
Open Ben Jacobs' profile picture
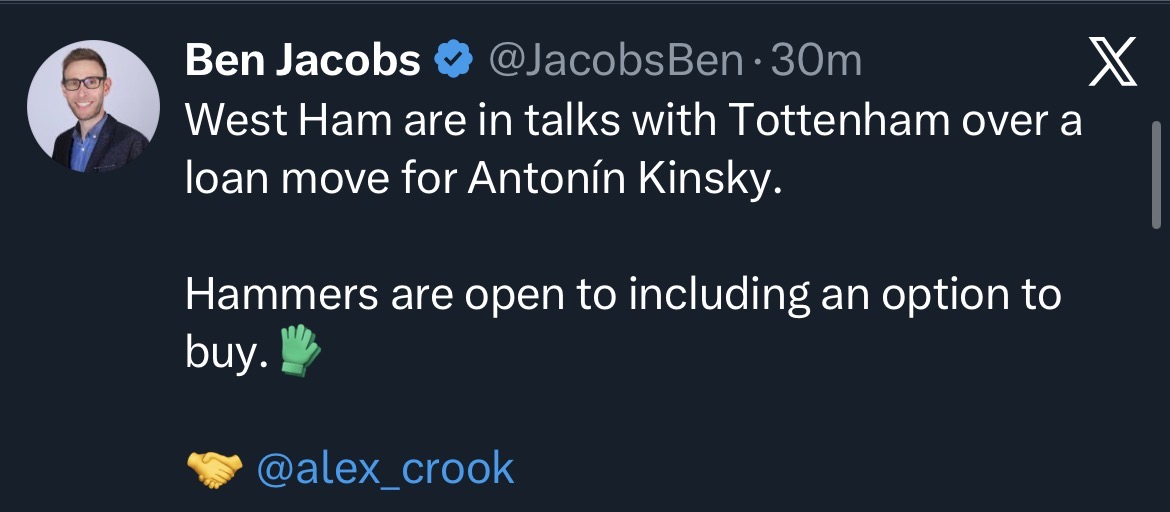(93, 107)
